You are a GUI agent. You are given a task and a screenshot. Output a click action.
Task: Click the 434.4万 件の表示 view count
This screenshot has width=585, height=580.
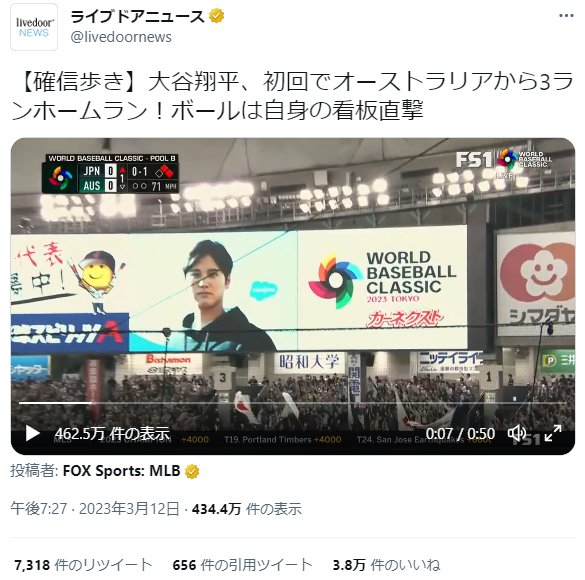tap(247, 509)
